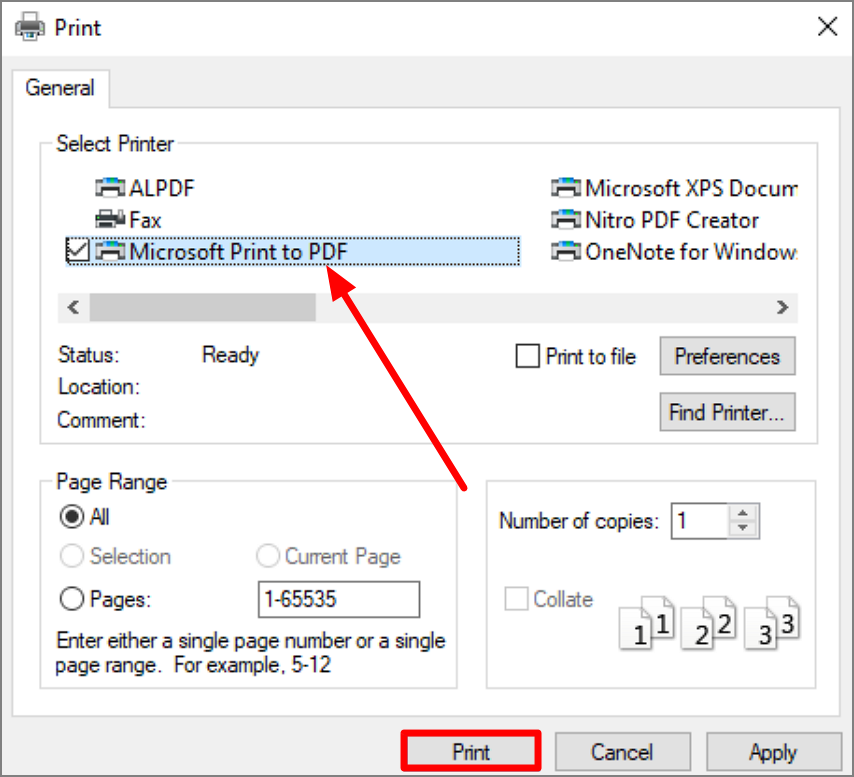Choose the Selection radio option
This screenshot has height=777, width=854.
pyautogui.click(x=72, y=556)
